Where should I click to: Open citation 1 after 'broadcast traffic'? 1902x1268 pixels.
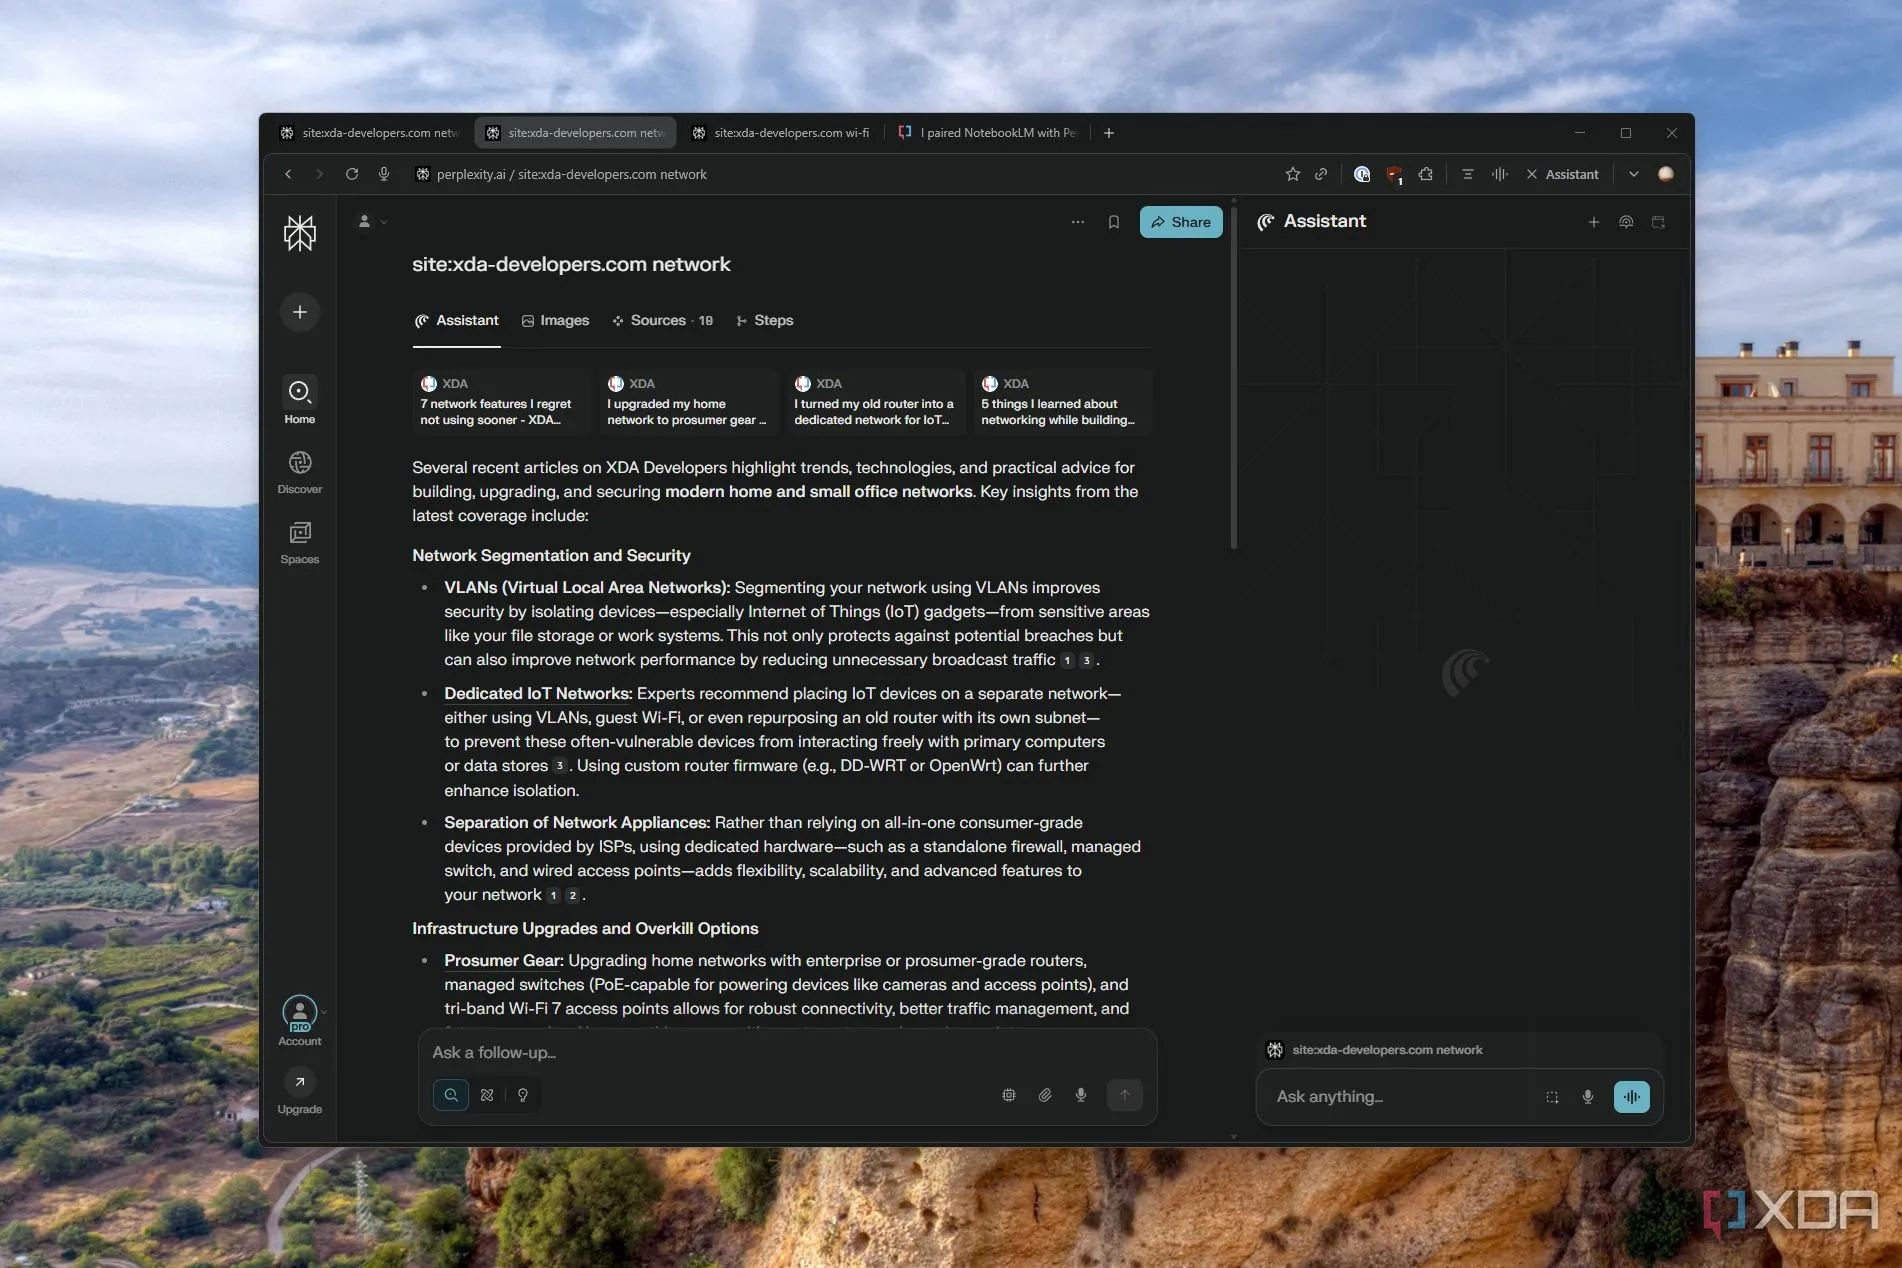1067,660
